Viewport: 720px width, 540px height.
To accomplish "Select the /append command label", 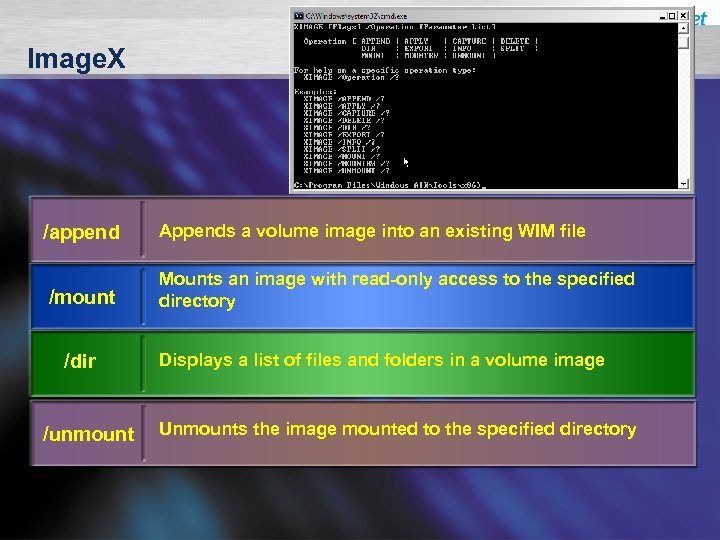I will tap(81, 232).
